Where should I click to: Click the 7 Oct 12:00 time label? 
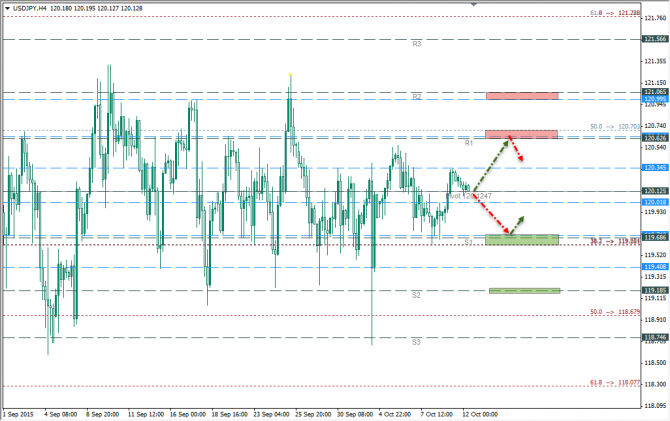tap(437, 414)
